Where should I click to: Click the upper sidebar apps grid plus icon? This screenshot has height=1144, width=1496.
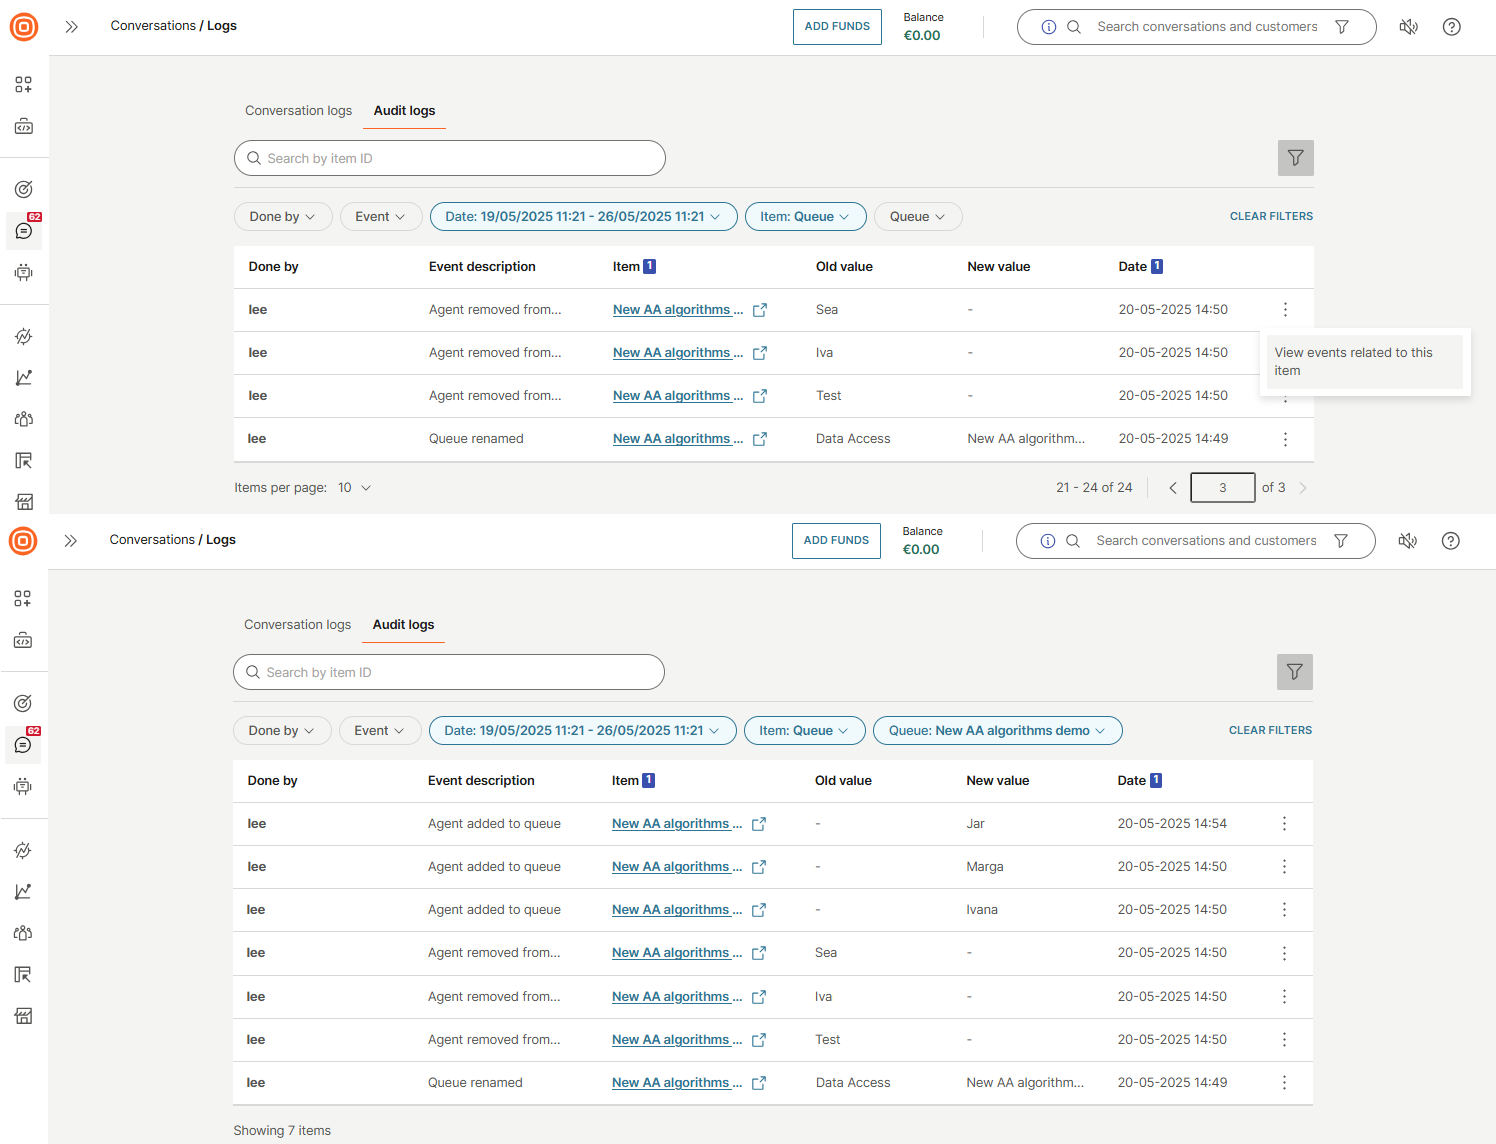pos(24,85)
